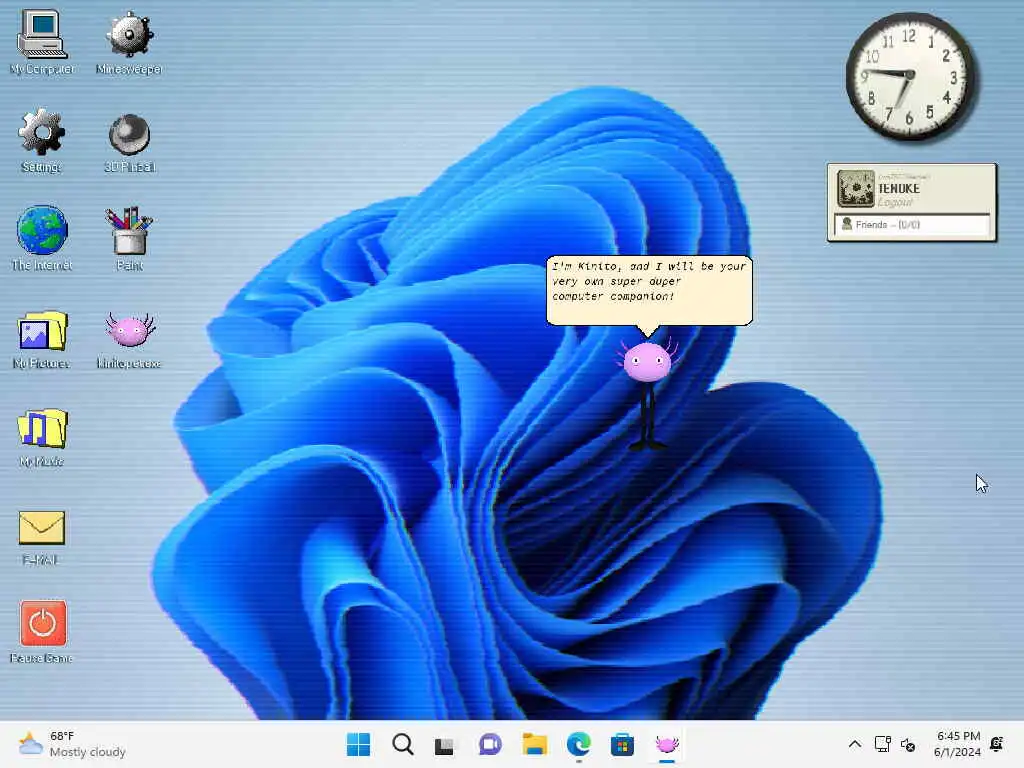The height and width of the screenshot is (768, 1024).
Task: Click Kinito's speech bubble
Action: [649, 291]
